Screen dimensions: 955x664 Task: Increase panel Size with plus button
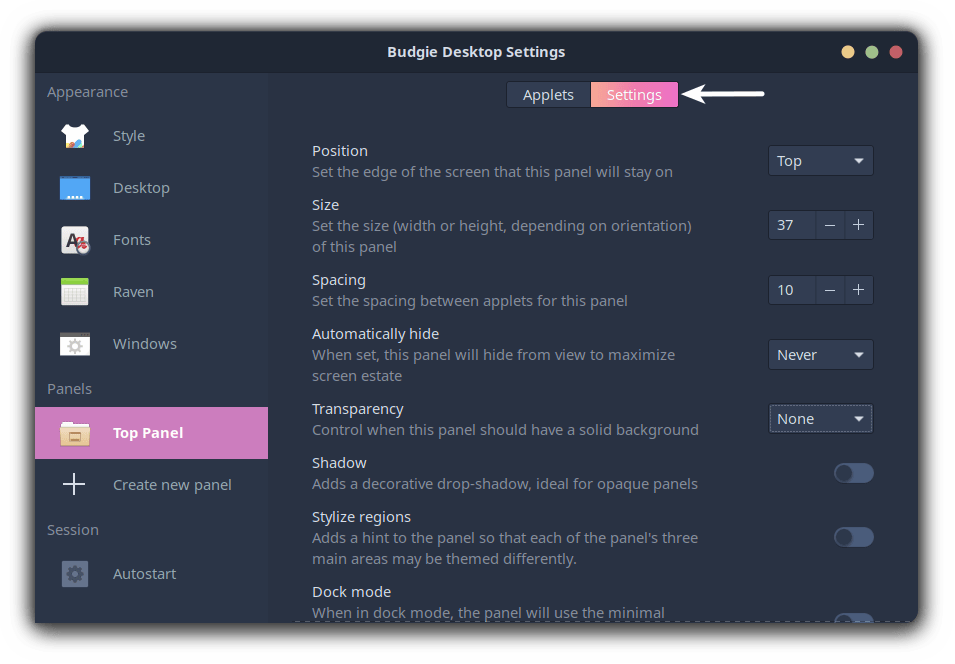858,225
